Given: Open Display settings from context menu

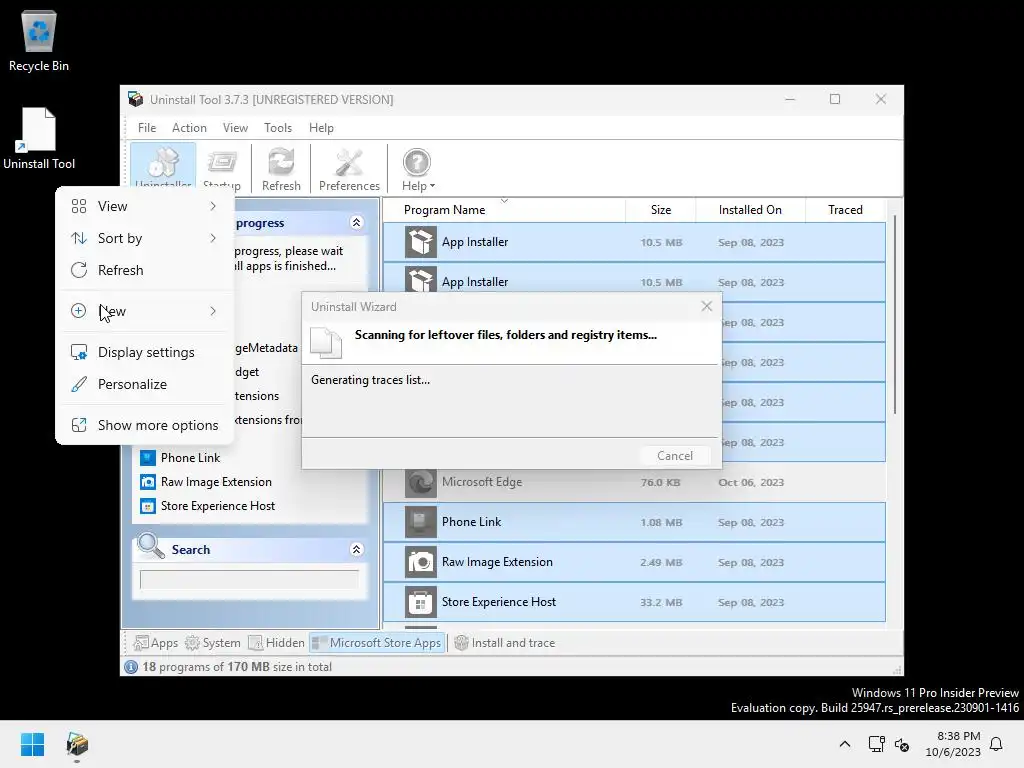Looking at the screenshot, I should point(144,353).
